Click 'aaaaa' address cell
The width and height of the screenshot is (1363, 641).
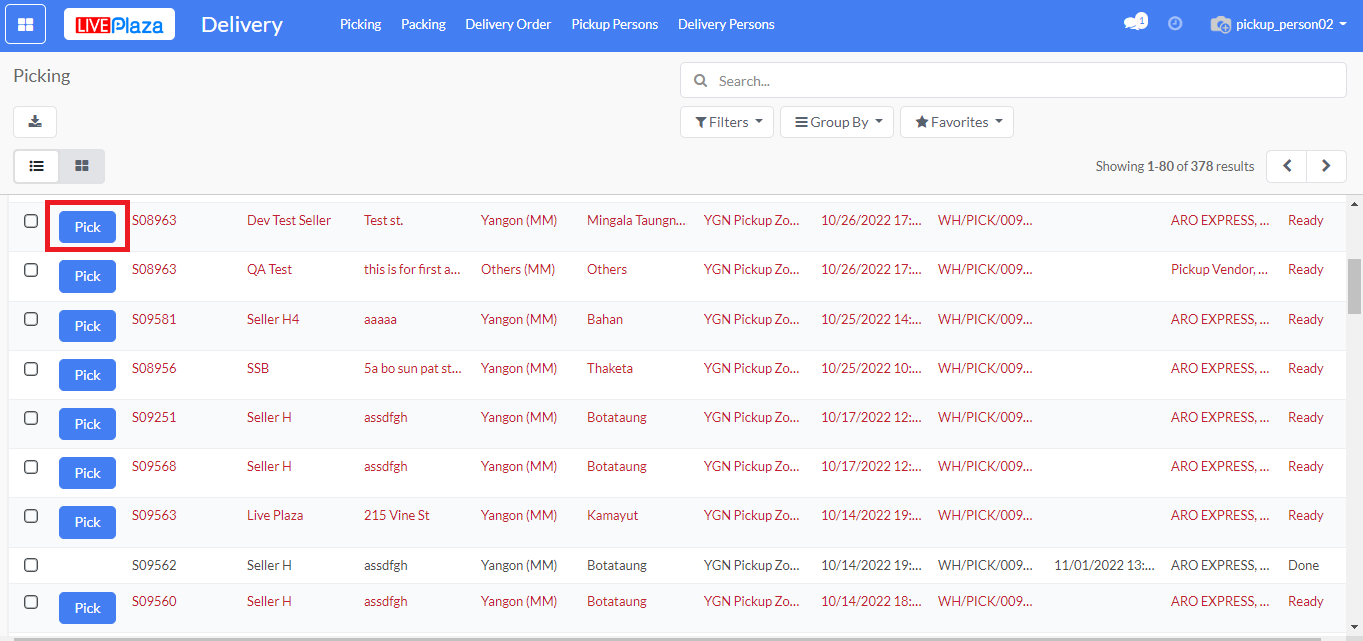tap(380, 319)
